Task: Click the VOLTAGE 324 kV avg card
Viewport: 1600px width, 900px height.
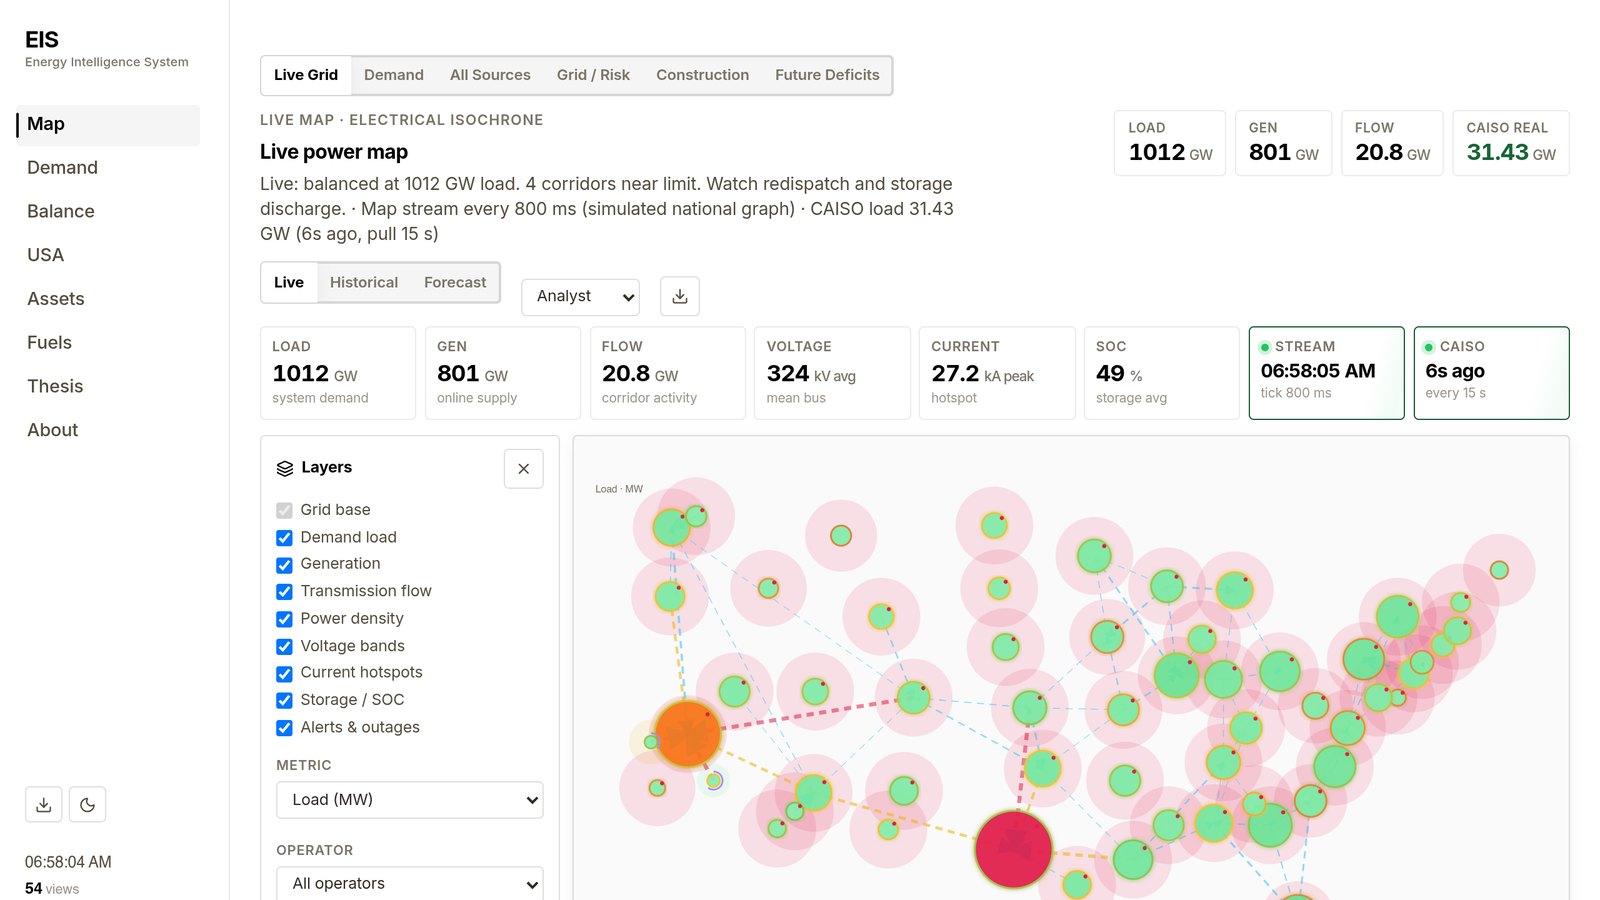Action: (x=832, y=373)
